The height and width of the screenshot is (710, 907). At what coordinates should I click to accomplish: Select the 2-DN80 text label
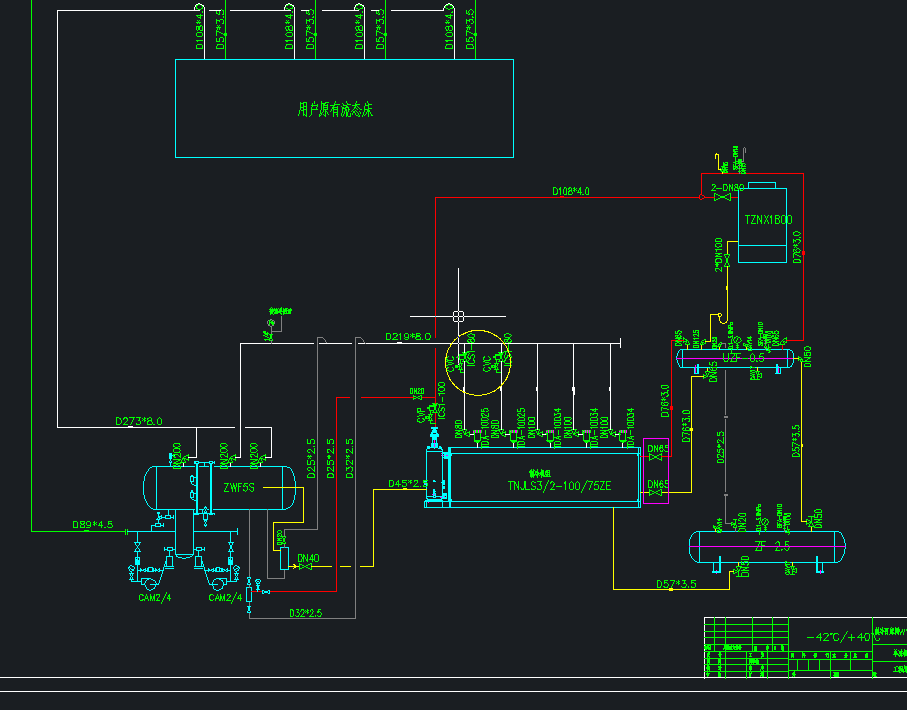[728, 187]
